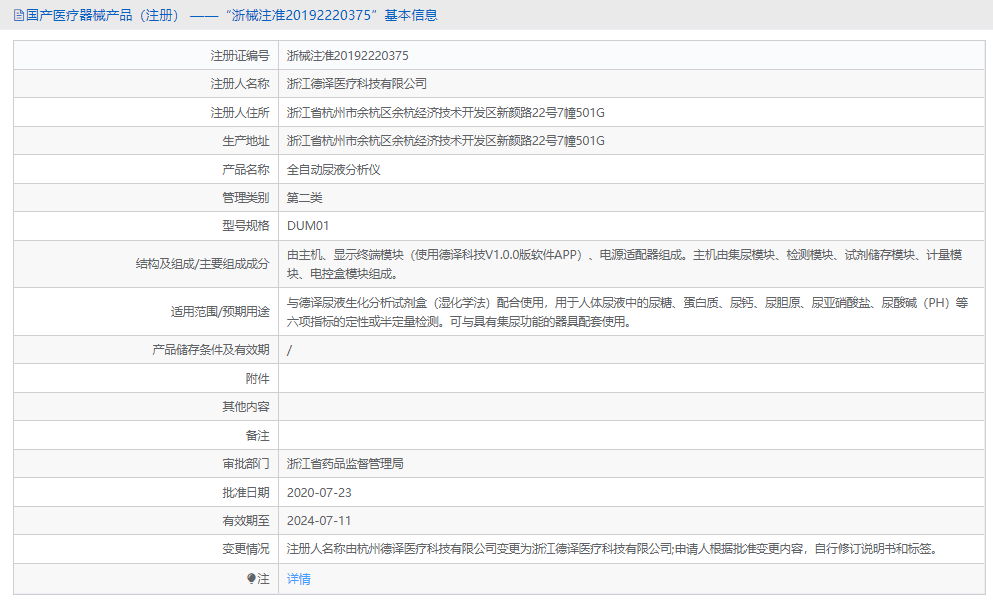Click the 有效期至 date 2024-07-11
The image size is (993, 602).
point(325,519)
